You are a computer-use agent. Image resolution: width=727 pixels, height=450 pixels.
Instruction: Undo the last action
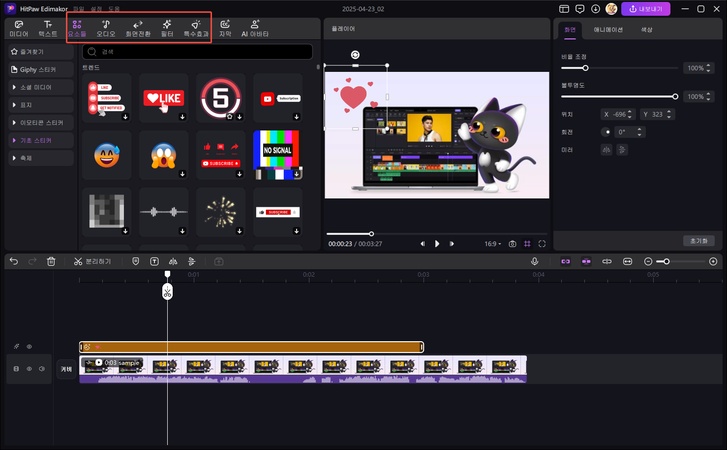(x=14, y=261)
